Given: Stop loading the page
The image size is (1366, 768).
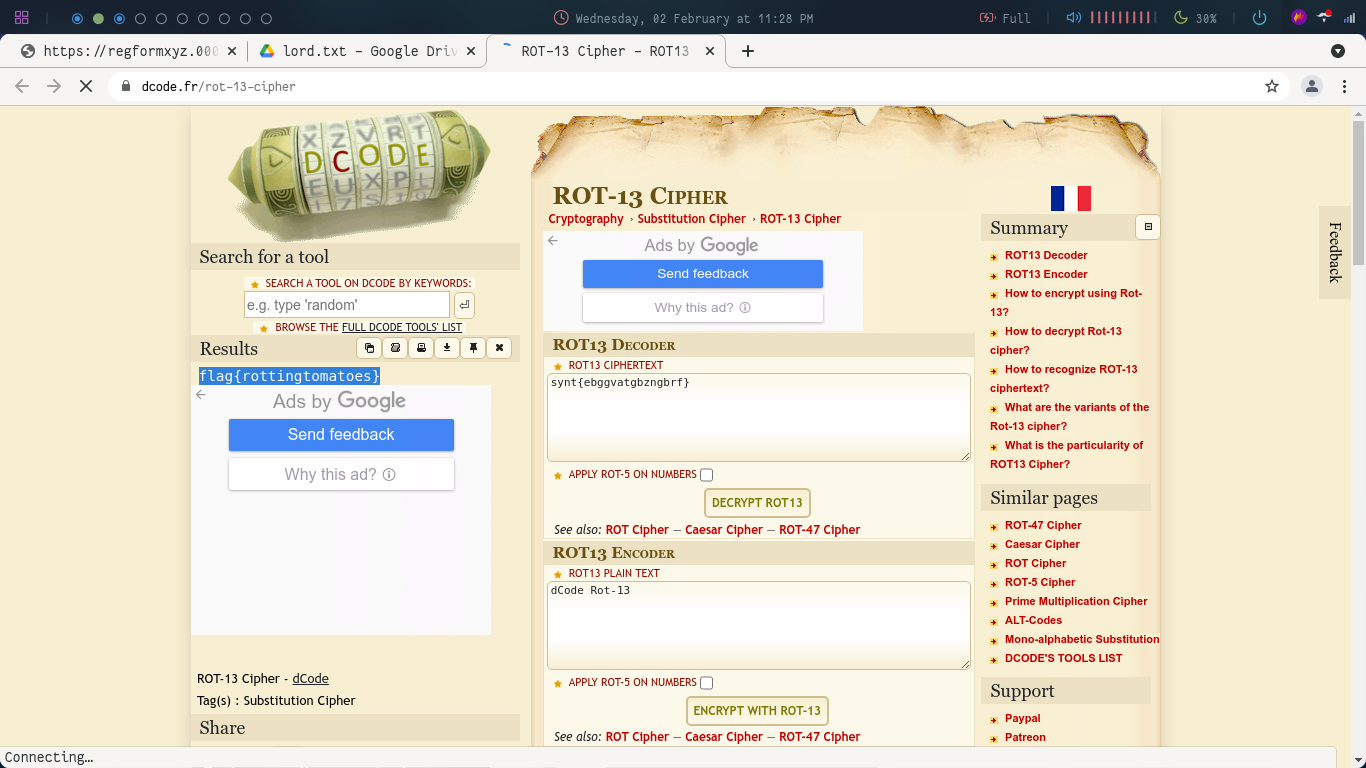Looking at the screenshot, I should [86, 86].
